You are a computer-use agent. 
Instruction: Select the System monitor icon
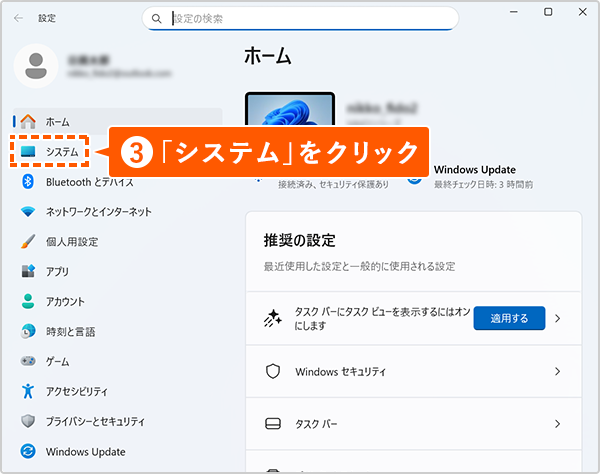point(28,151)
